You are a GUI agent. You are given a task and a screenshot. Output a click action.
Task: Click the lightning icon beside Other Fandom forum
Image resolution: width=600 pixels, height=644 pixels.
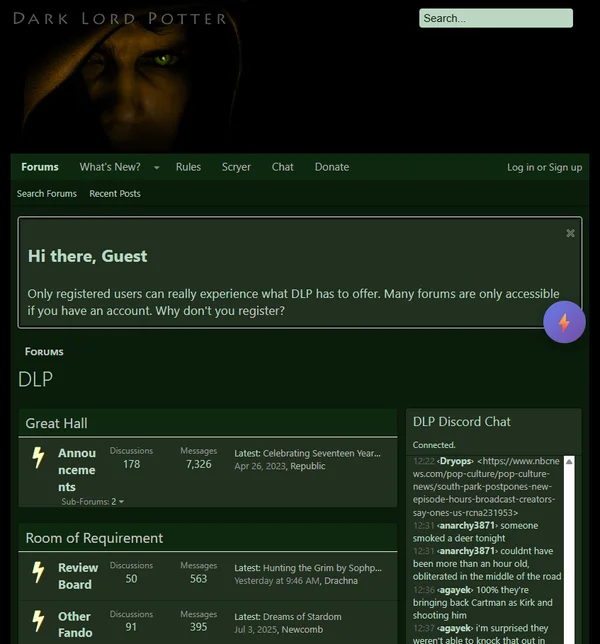[38, 621]
